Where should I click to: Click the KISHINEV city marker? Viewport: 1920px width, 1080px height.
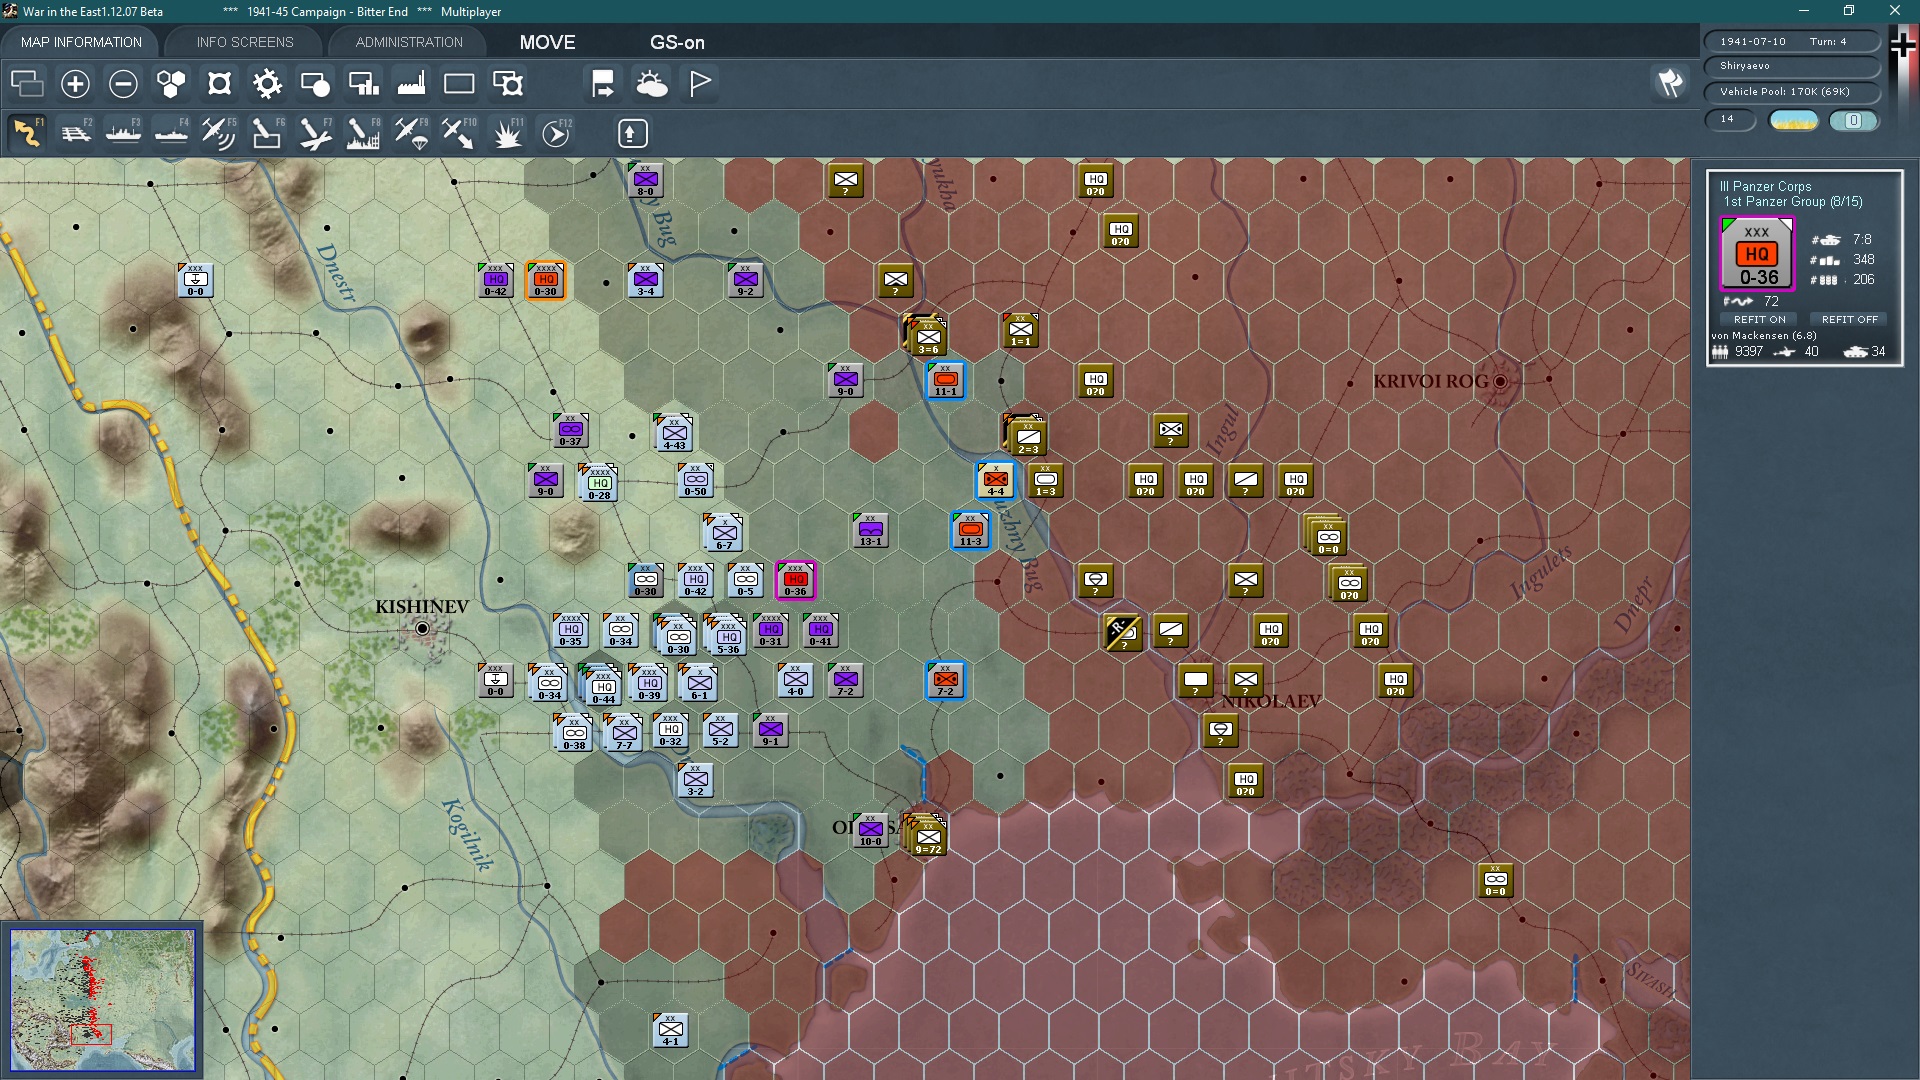[x=423, y=629]
